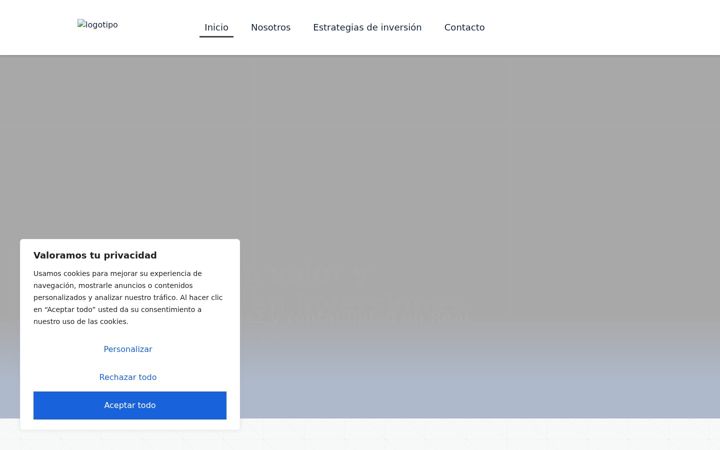Viewport: 720px width, 450px height.
Task: Click the logotipo image in header
Action: tap(97, 24)
